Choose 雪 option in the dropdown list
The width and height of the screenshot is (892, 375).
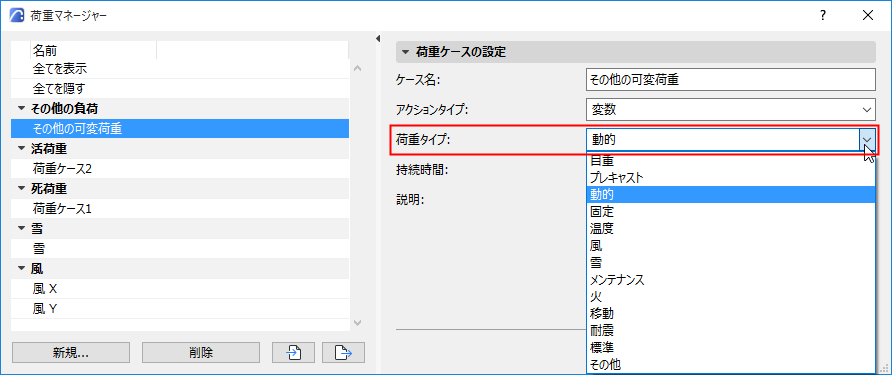(730, 262)
